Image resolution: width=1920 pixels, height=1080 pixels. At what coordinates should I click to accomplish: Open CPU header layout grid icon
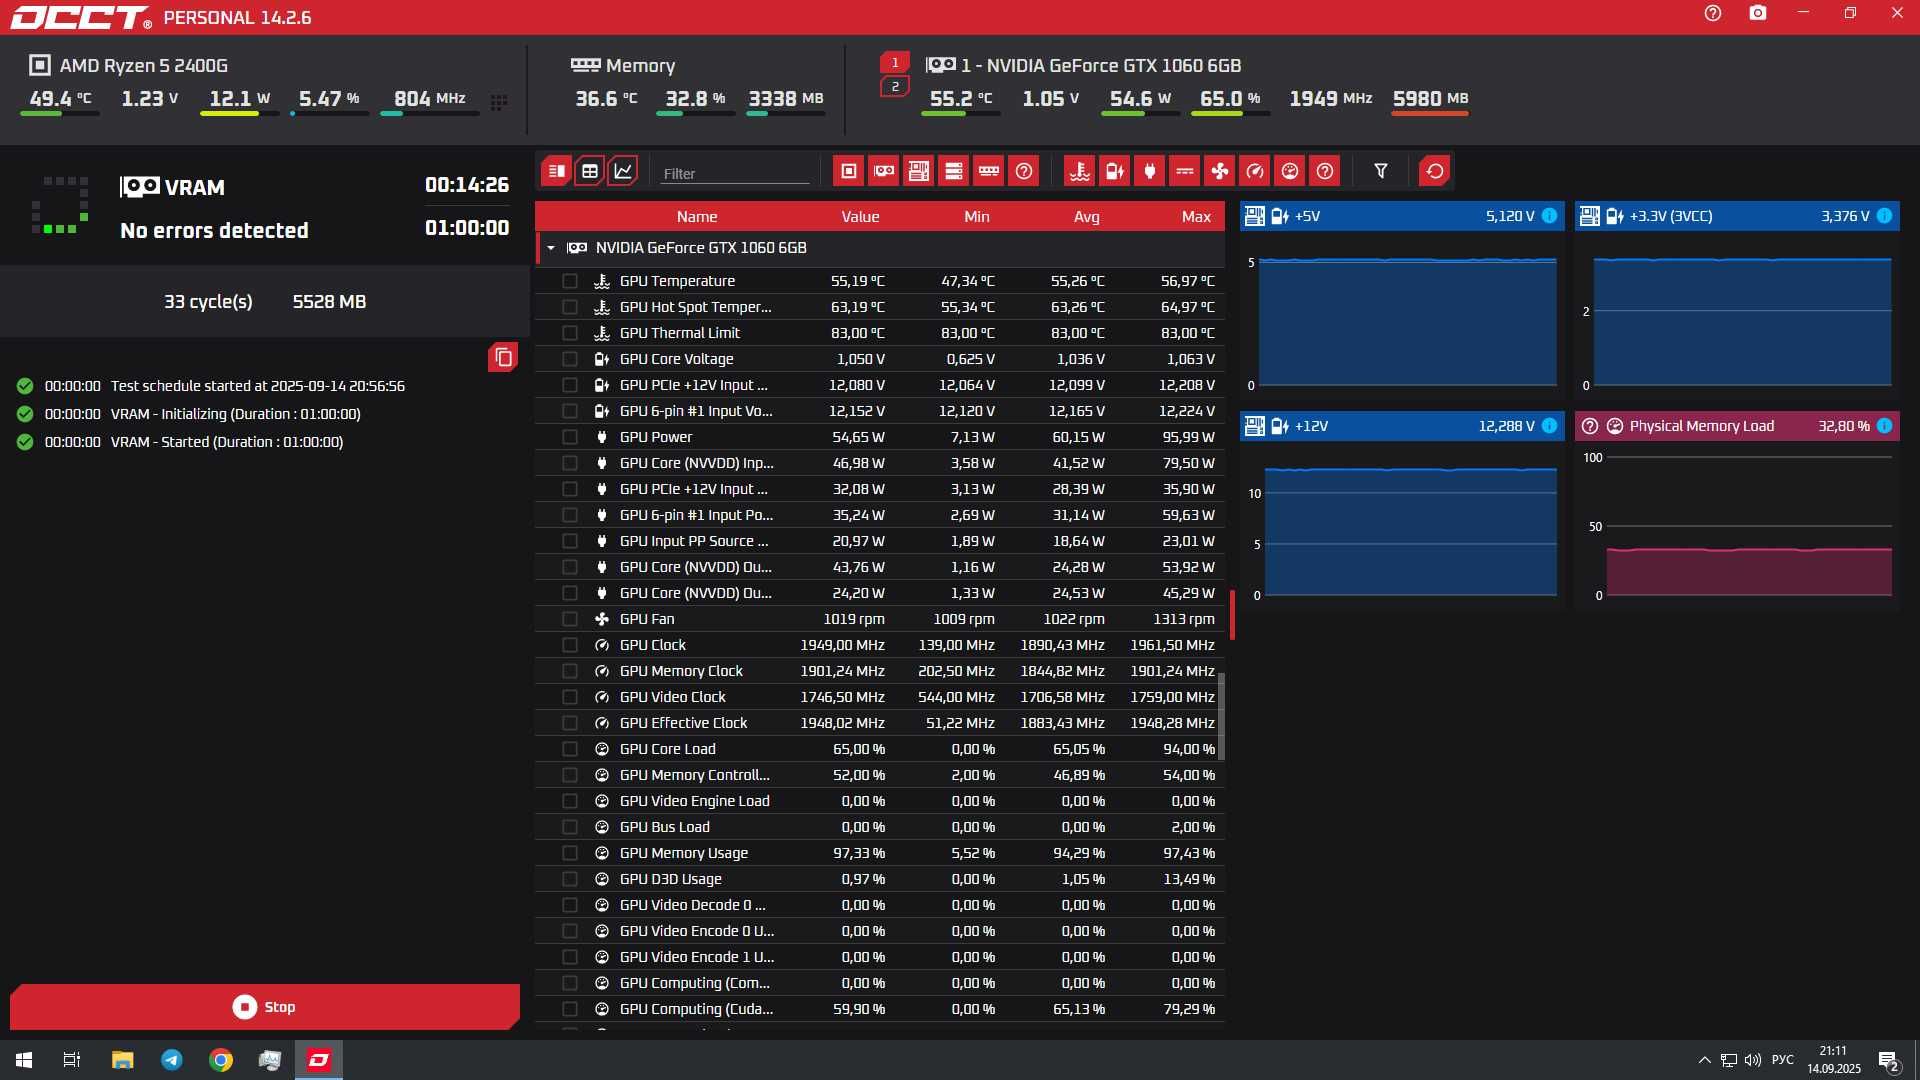point(499,101)
